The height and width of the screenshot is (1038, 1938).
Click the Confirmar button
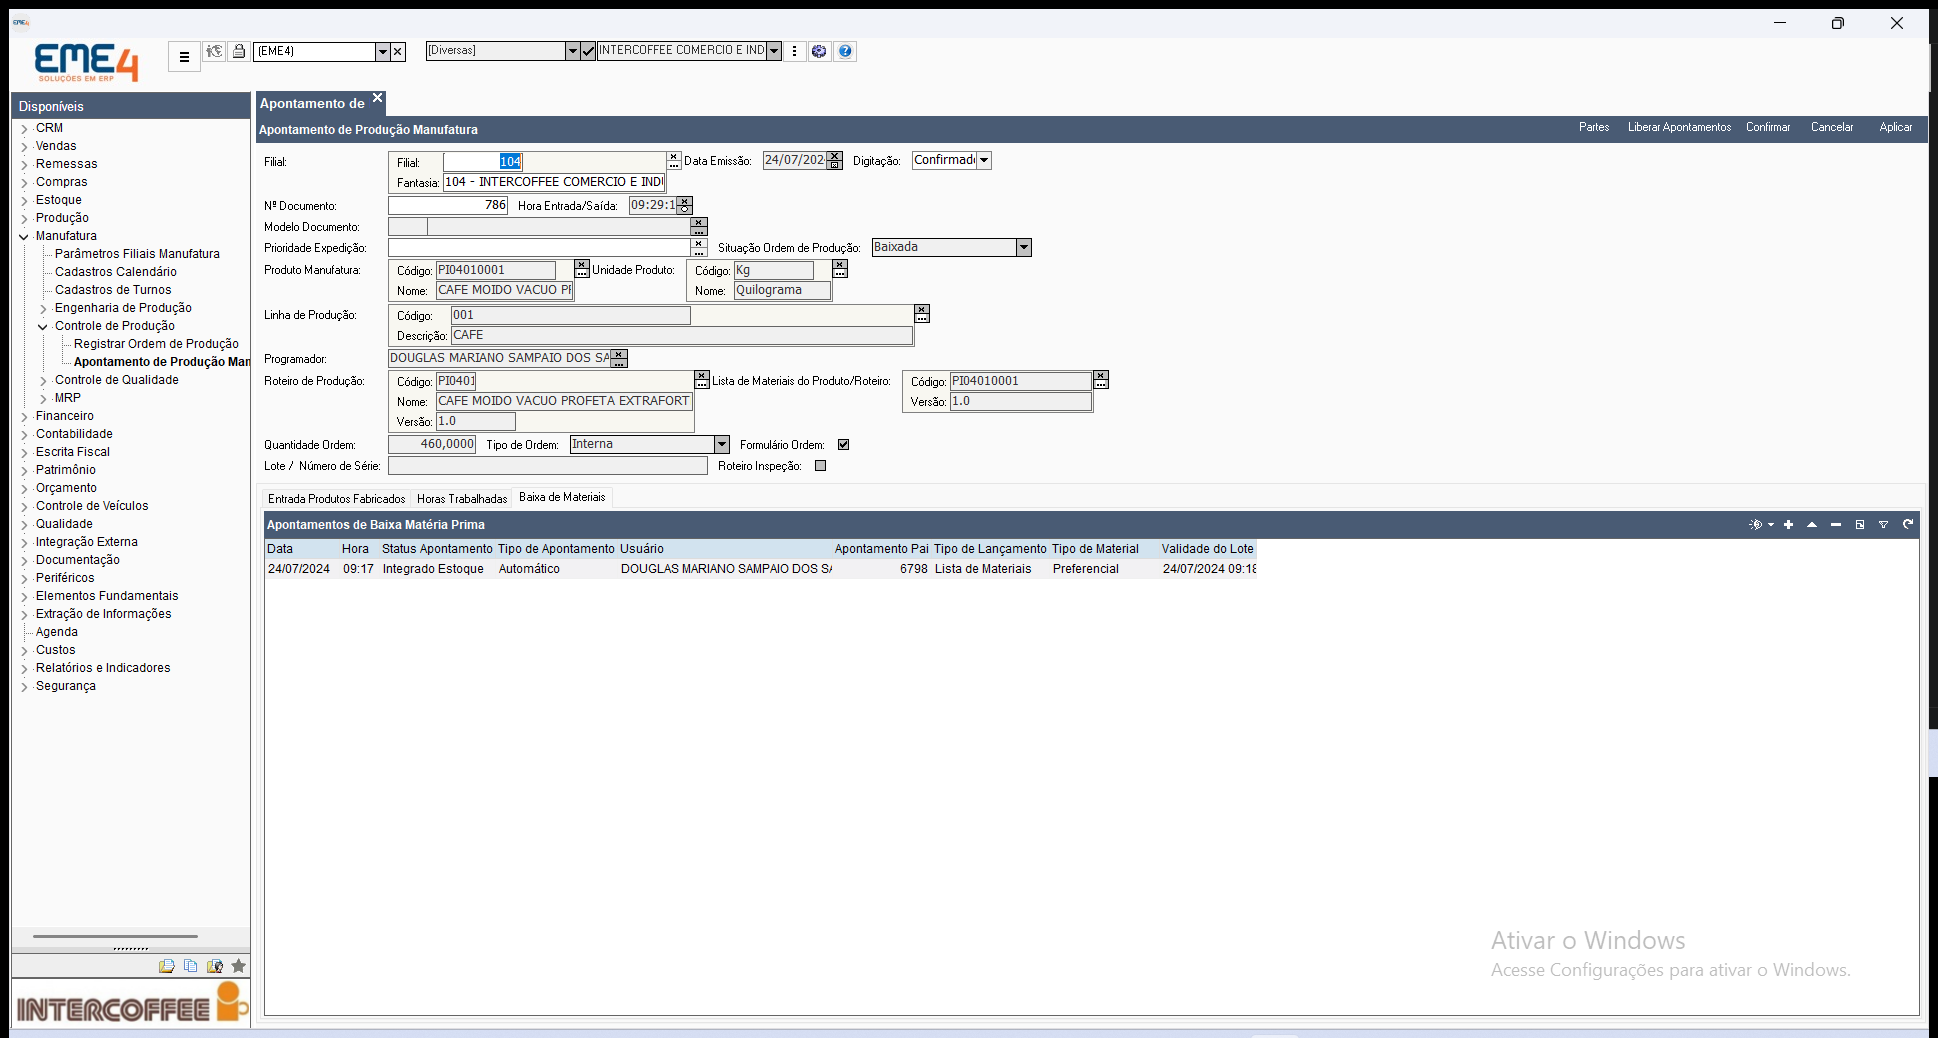1768,127
